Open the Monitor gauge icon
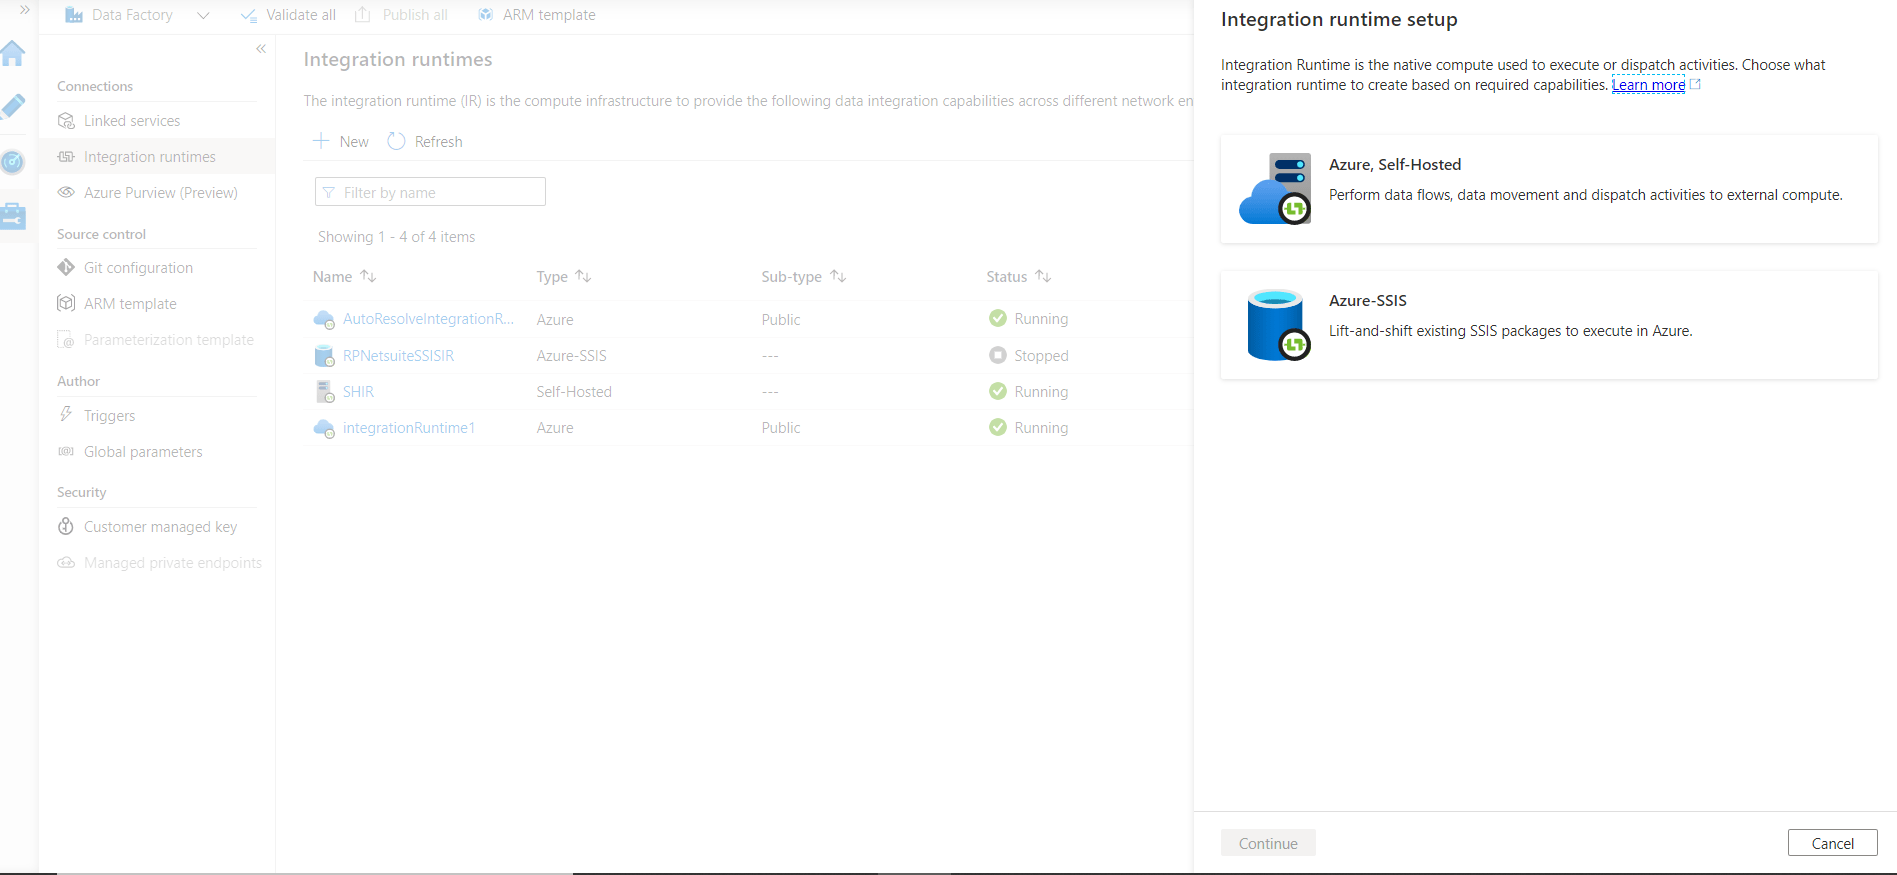This screenshot has width=1897, height=875. pyautogui.click(x=13, y=162)
